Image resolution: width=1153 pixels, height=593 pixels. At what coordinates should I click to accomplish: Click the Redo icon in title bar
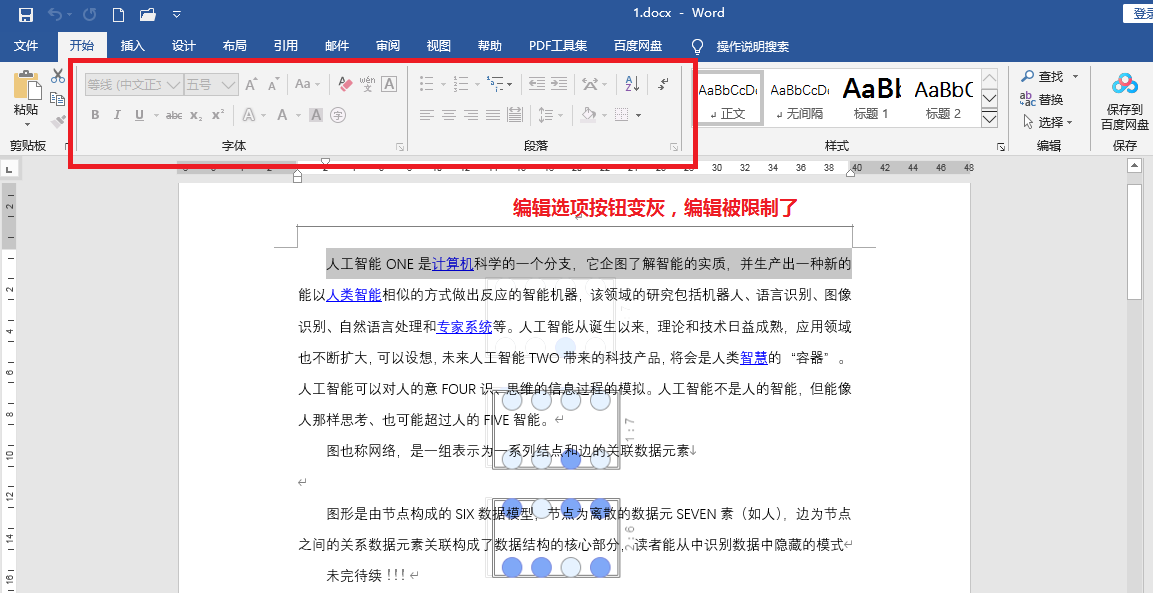(90, 14)
